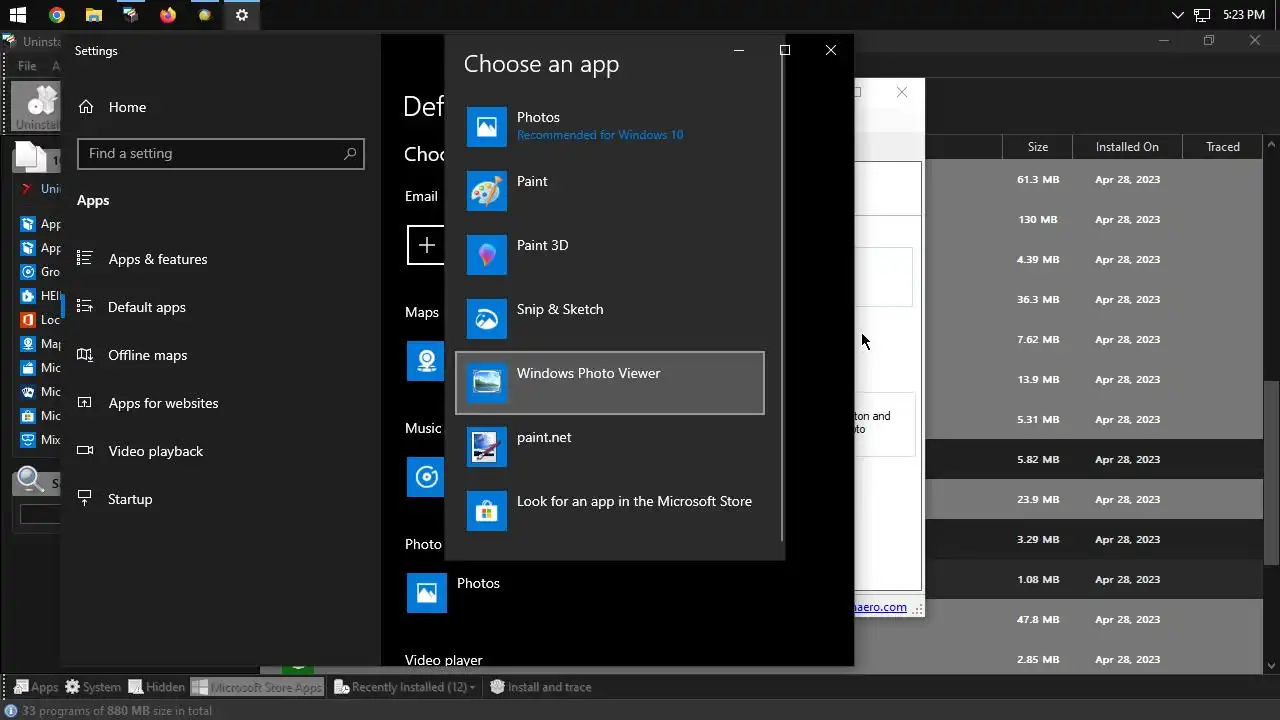Image resolution: width=1280 pixels, height=720 pixels.
Task: Click the uninstaller list vertical scrollbar
Action: (x=1272, y=474)
